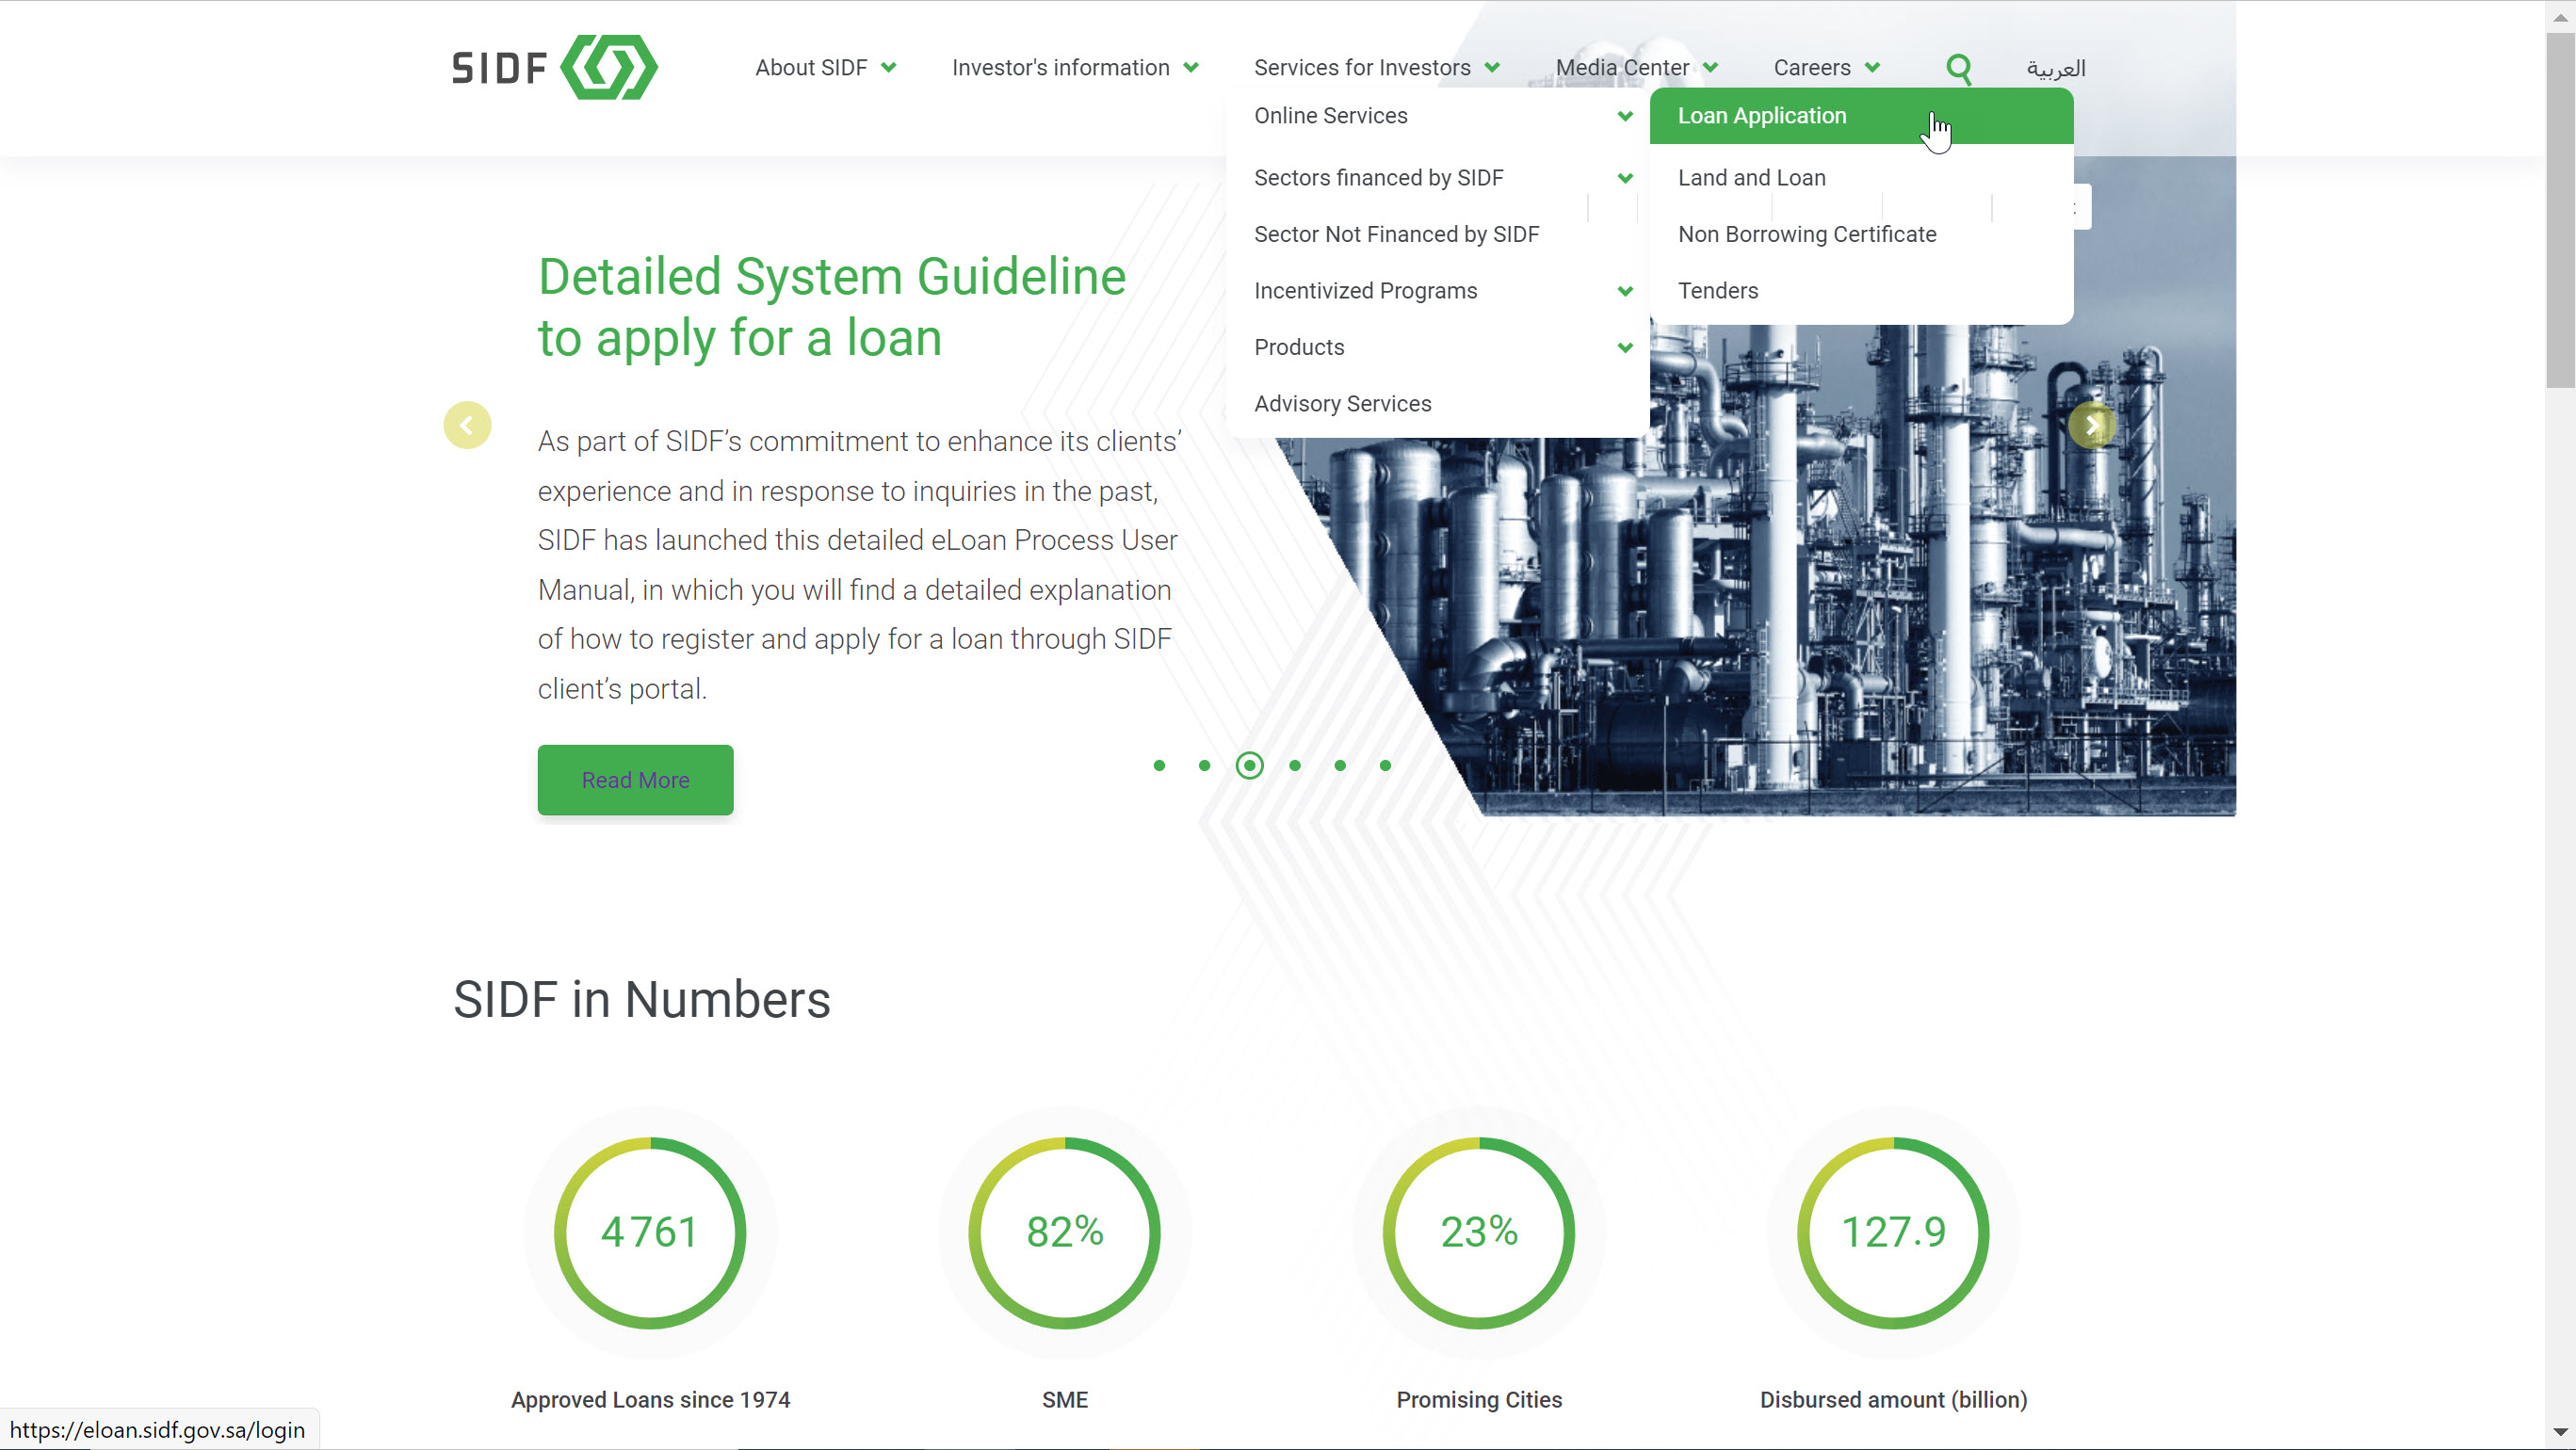Open Tenders item
The height and width of the screenshot is (1450, 2576).
1717,291
